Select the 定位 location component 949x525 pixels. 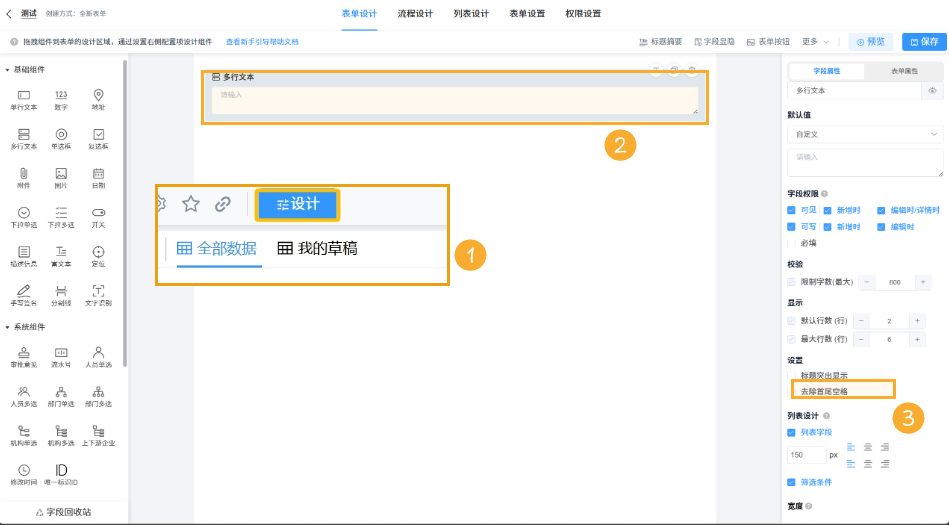pos(99,257)
